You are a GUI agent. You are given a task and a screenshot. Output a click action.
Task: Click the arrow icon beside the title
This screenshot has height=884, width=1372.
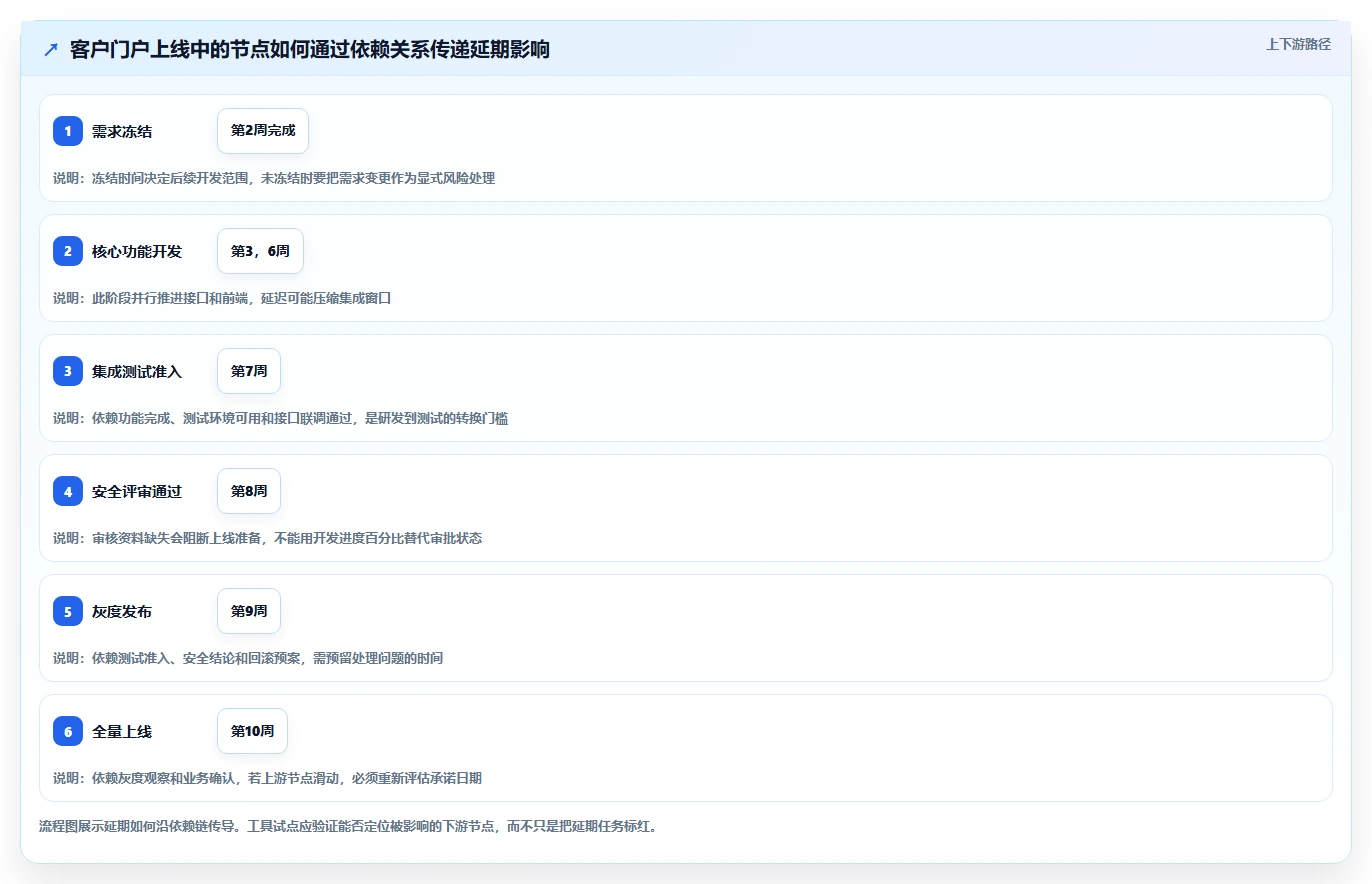(51, 49)
